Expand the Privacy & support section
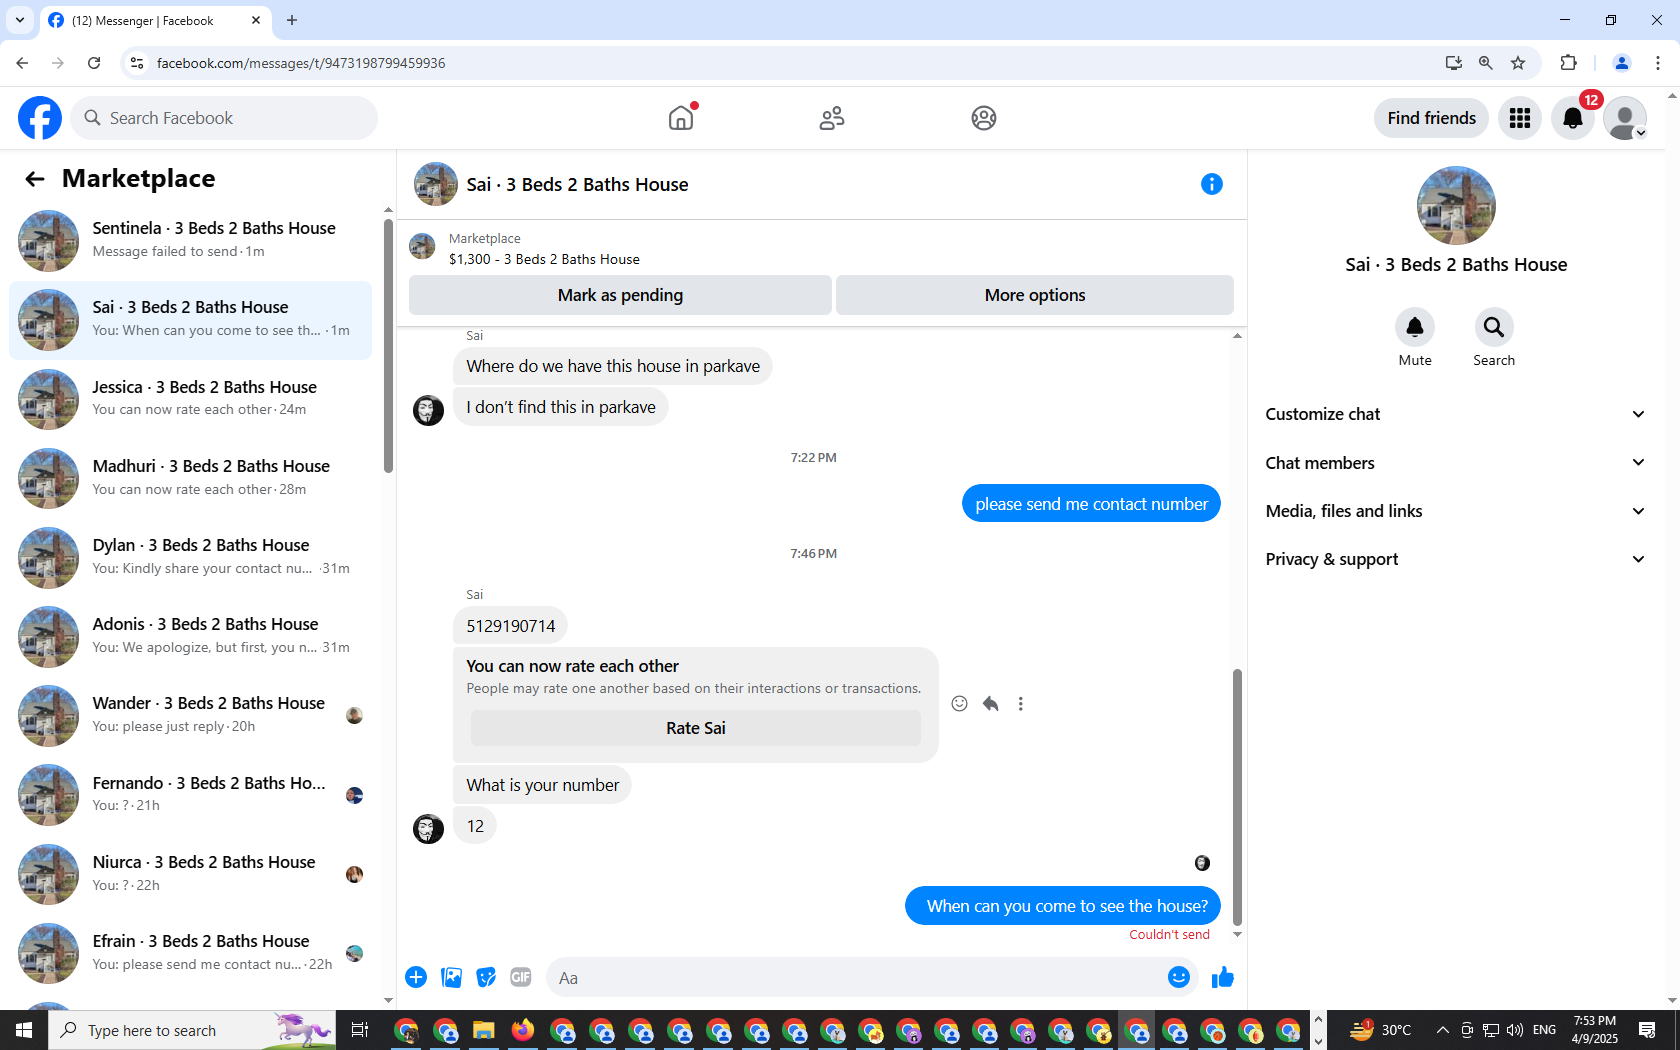 (x=1456, y=559)
